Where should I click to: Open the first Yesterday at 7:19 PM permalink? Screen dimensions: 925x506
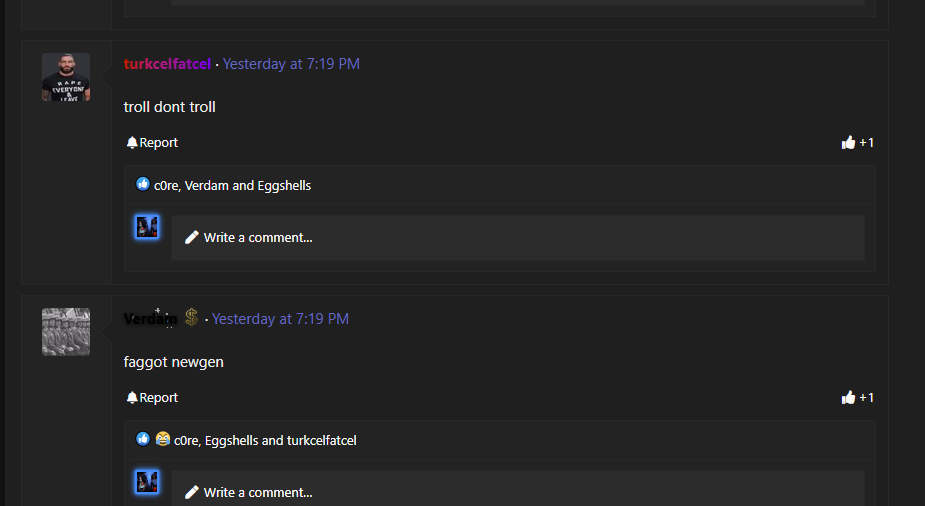tap(291, 64)
